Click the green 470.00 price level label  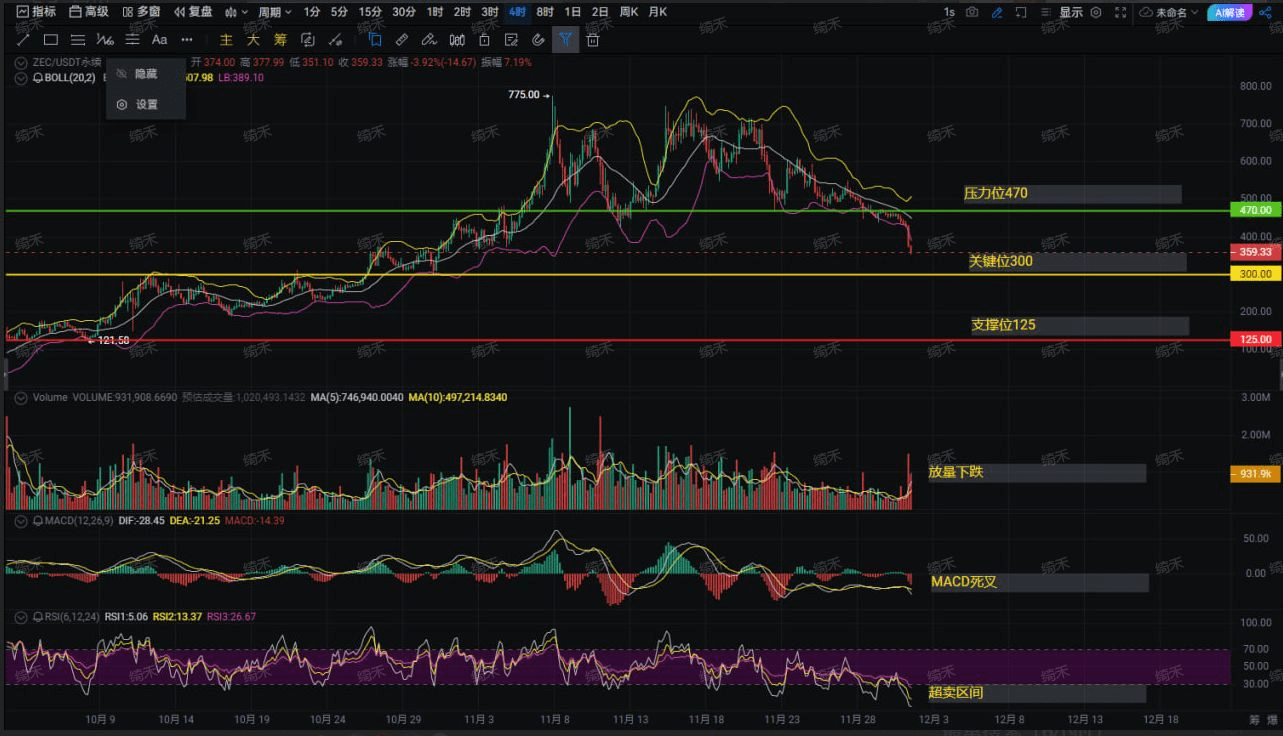[1255, 210]
